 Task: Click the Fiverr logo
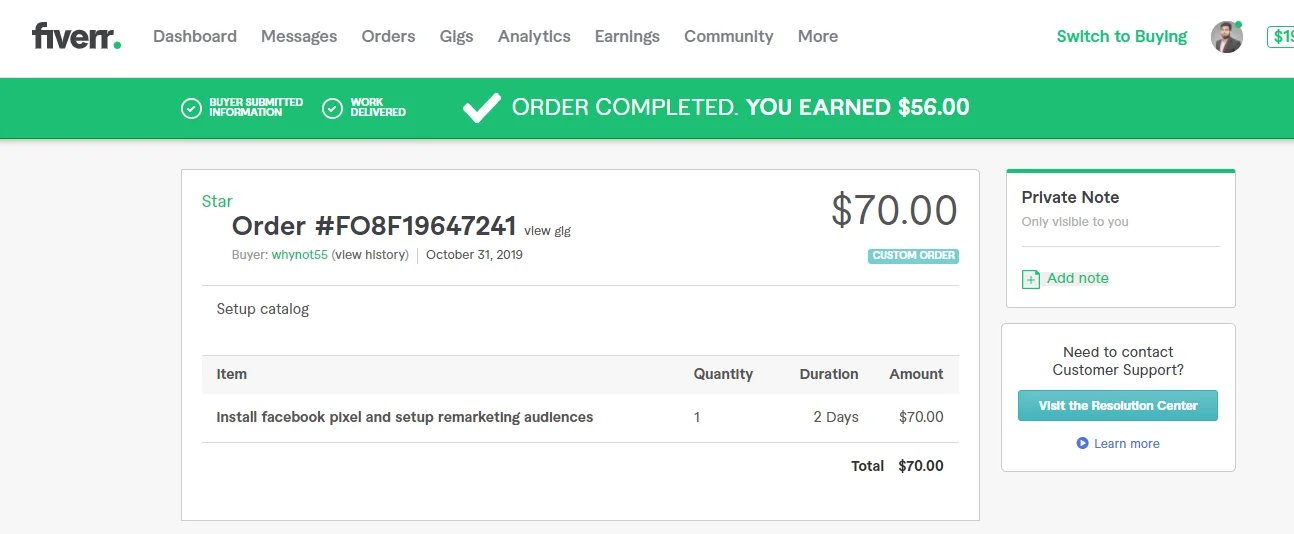[76, 37]
